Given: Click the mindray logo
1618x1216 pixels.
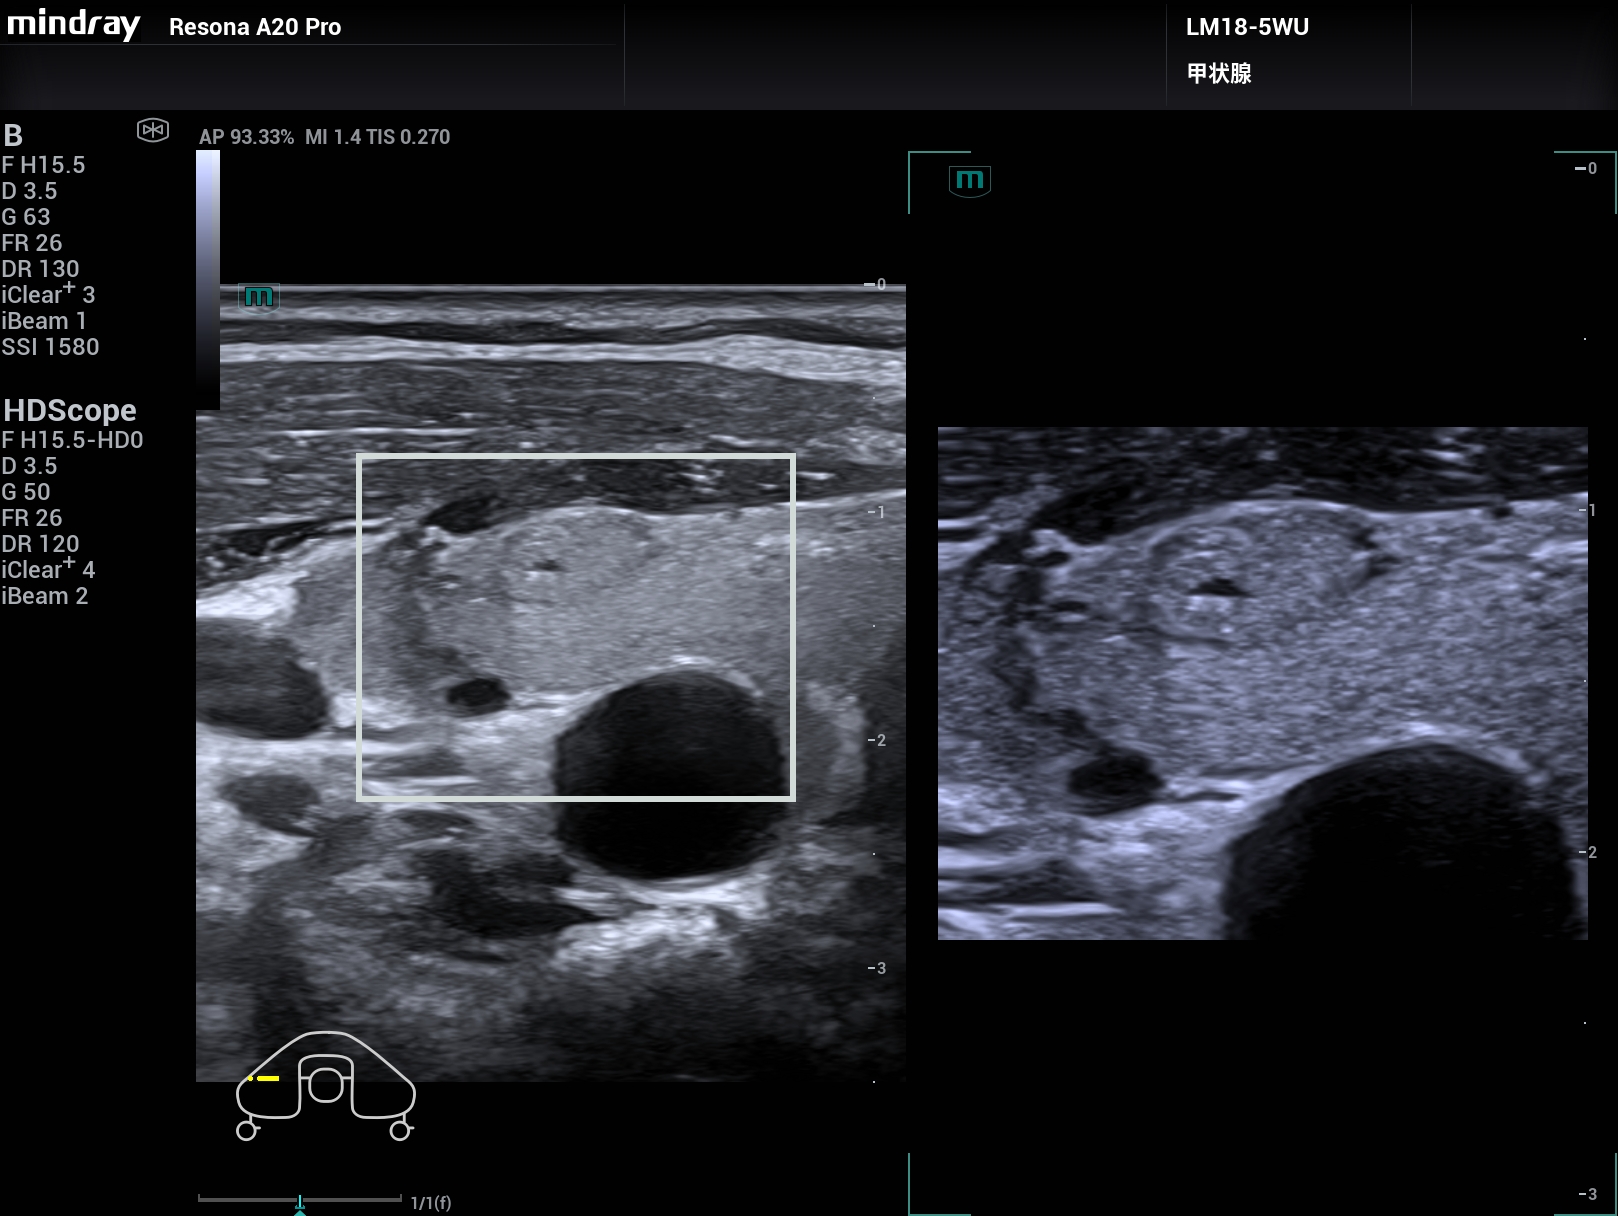Looking at the screenshot, I should point(73,23).
